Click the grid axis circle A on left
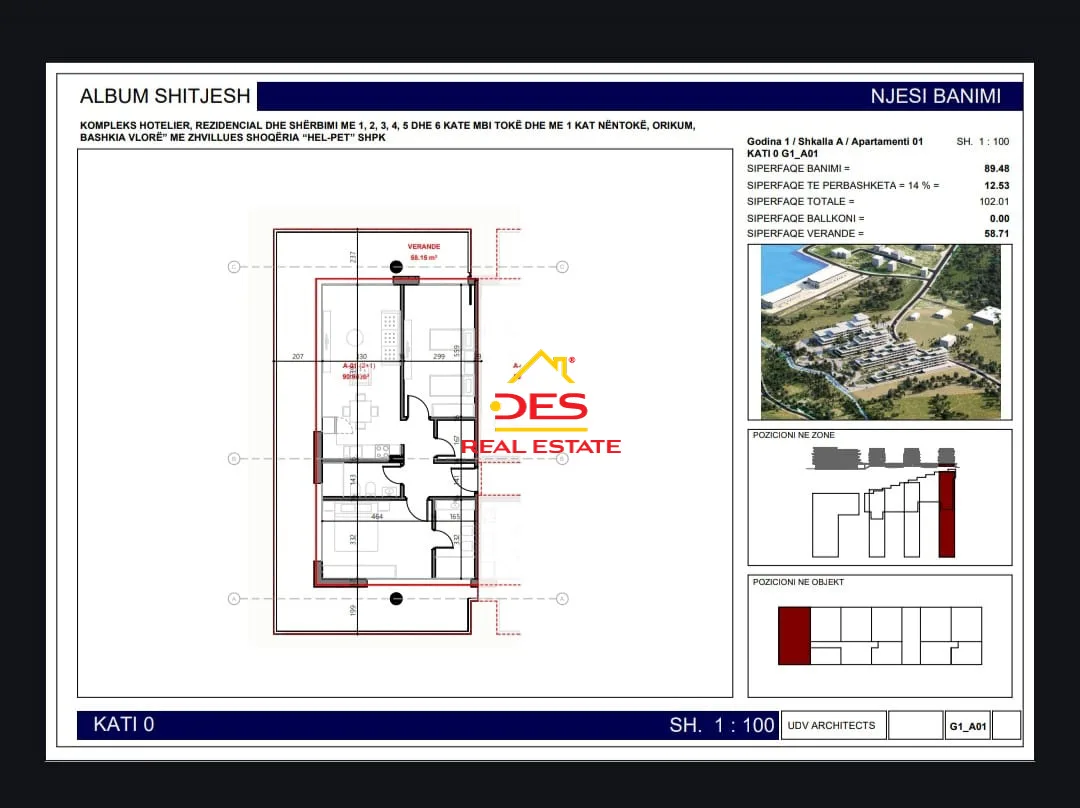 point(234,599)
